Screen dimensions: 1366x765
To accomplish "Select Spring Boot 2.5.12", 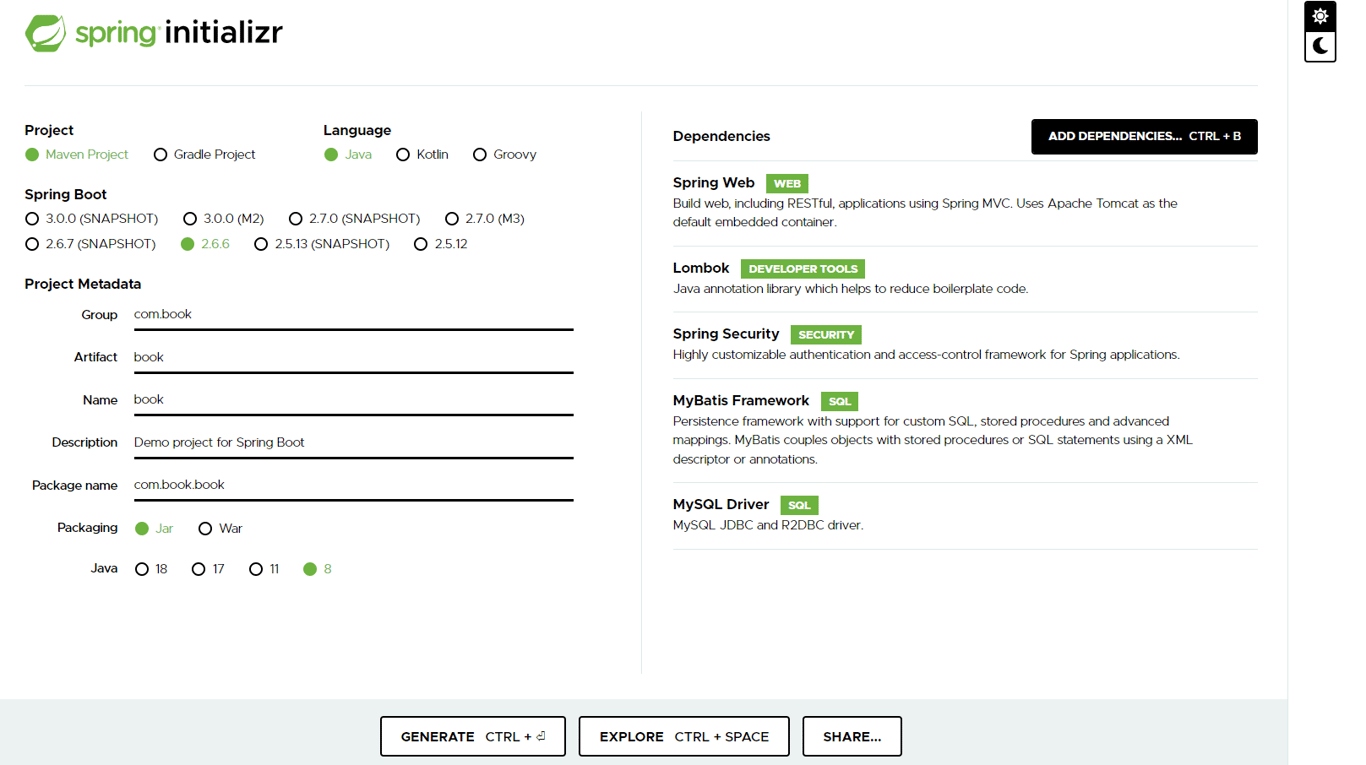I will [x=441, y=244].
